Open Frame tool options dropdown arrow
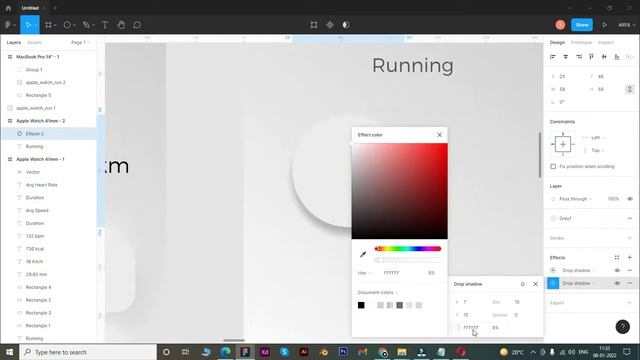Viewport: 640px width, 360px height. click(55, 25)
